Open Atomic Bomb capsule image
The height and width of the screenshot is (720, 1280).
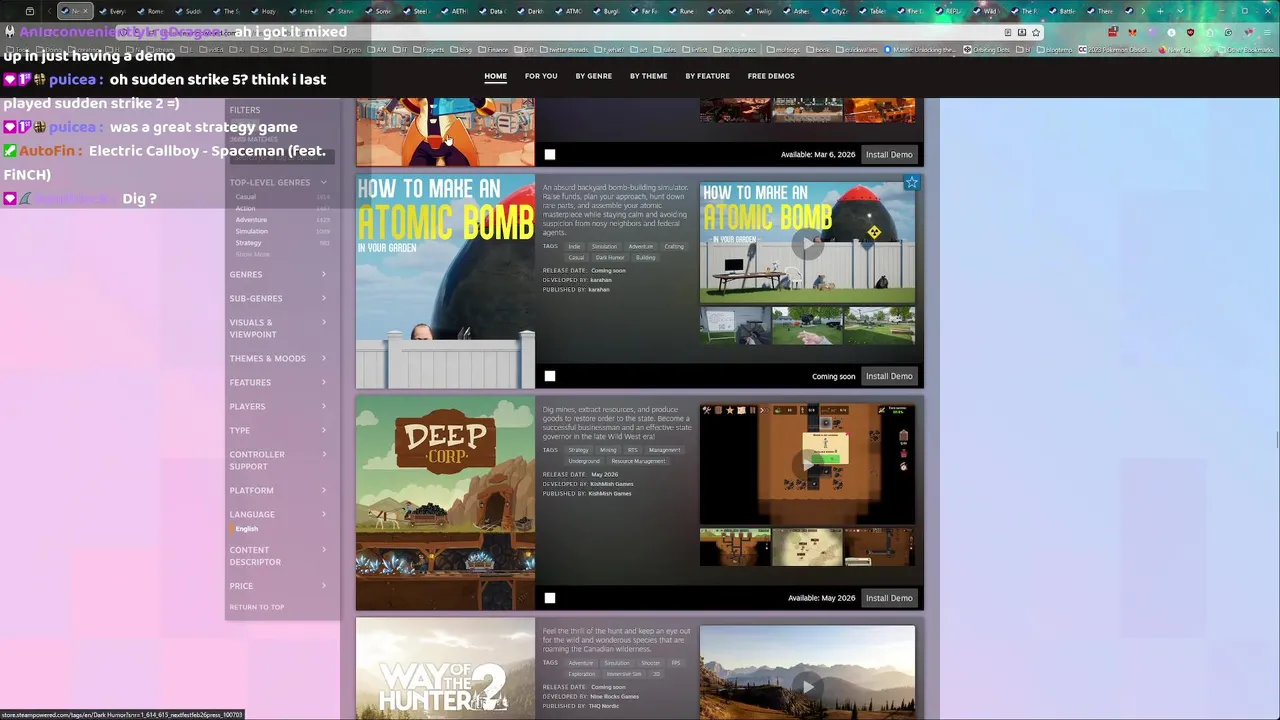(445, 281)
